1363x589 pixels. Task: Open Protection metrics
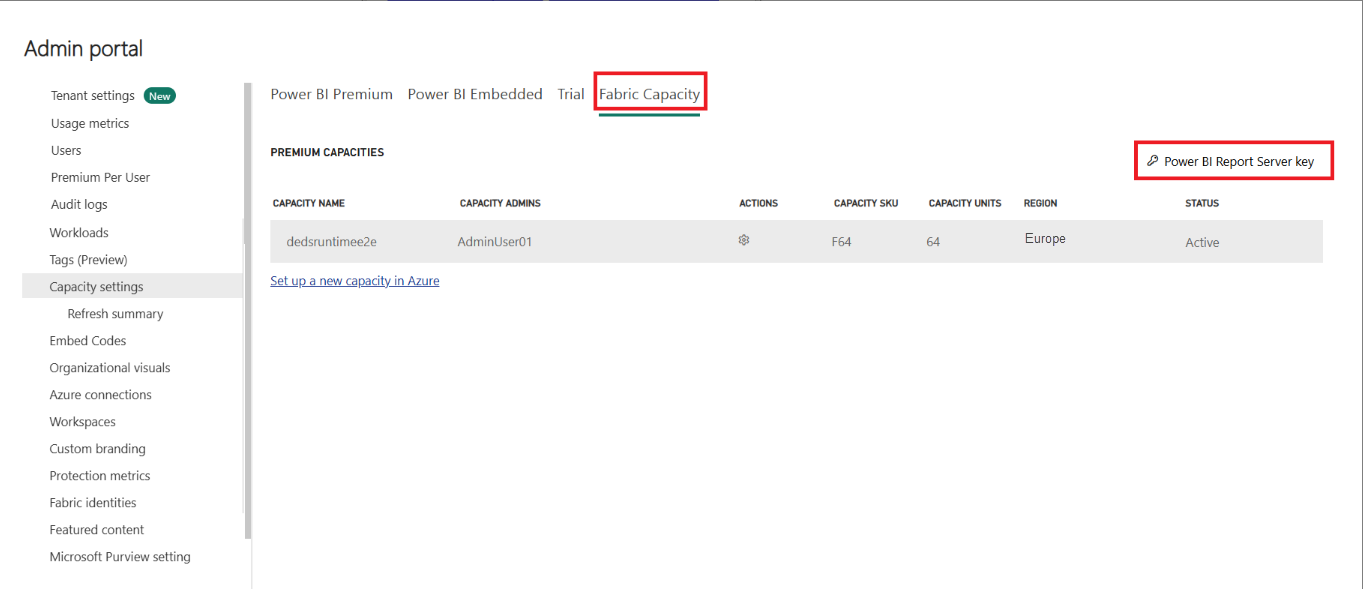click(100, 475)
